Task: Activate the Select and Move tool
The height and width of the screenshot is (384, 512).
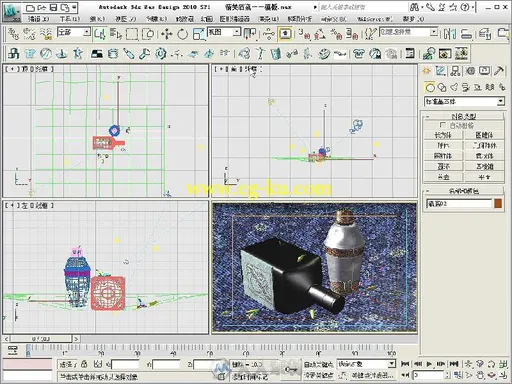Action: click(166, 34)
